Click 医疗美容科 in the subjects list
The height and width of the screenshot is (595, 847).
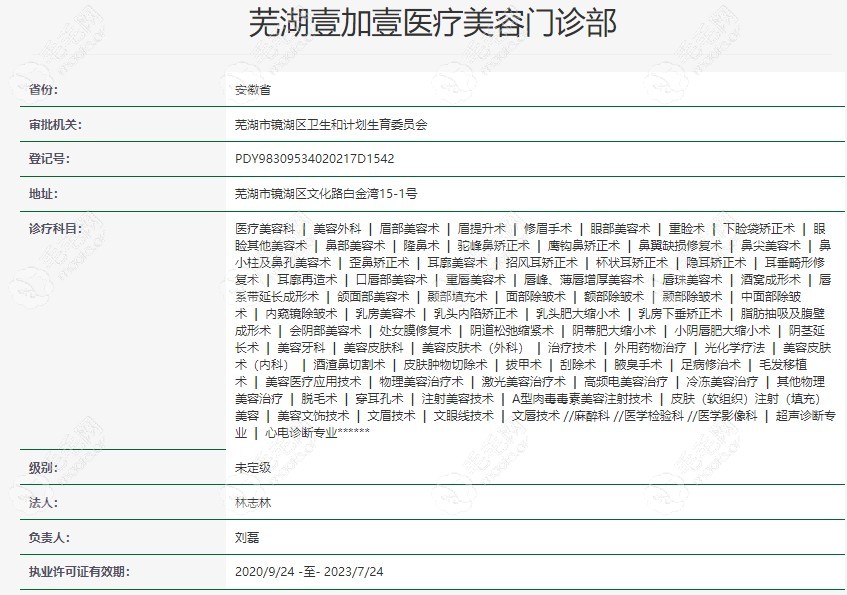tap(265, 229)
